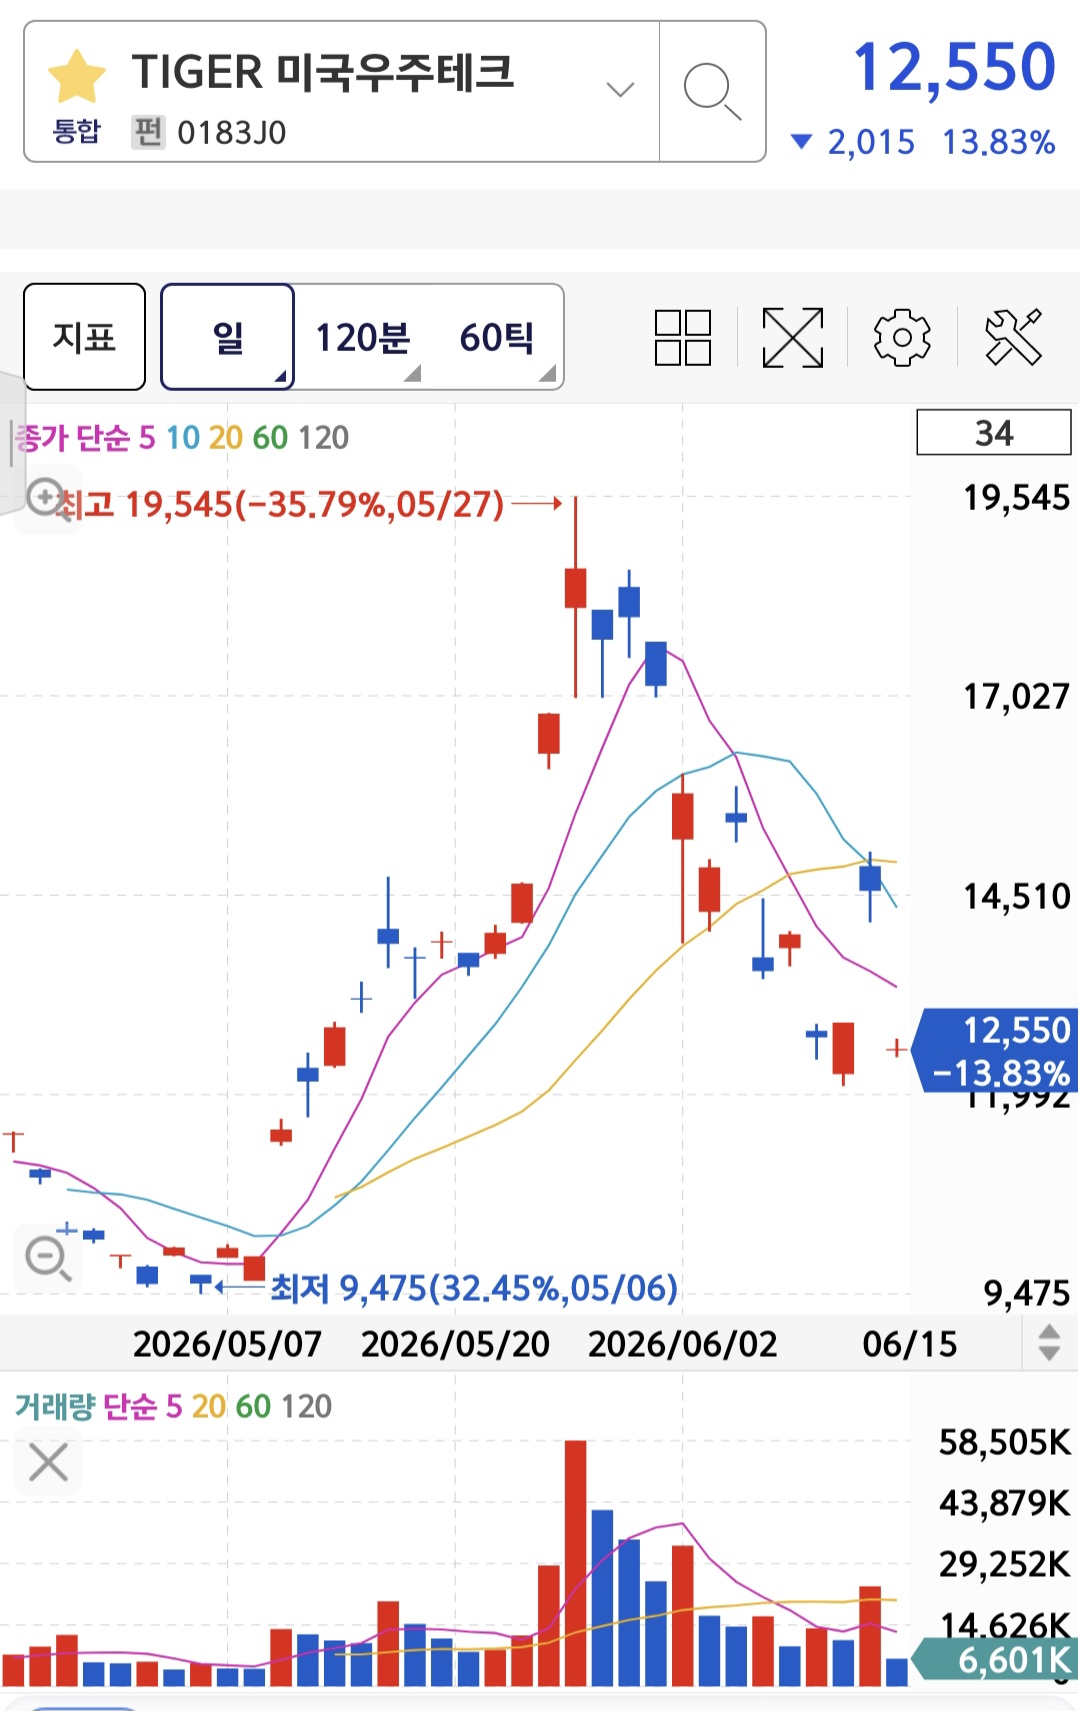This screenshot has width=1080, height=1711.
Task: Pull the left side panel handle
Action: coord(12,443)
